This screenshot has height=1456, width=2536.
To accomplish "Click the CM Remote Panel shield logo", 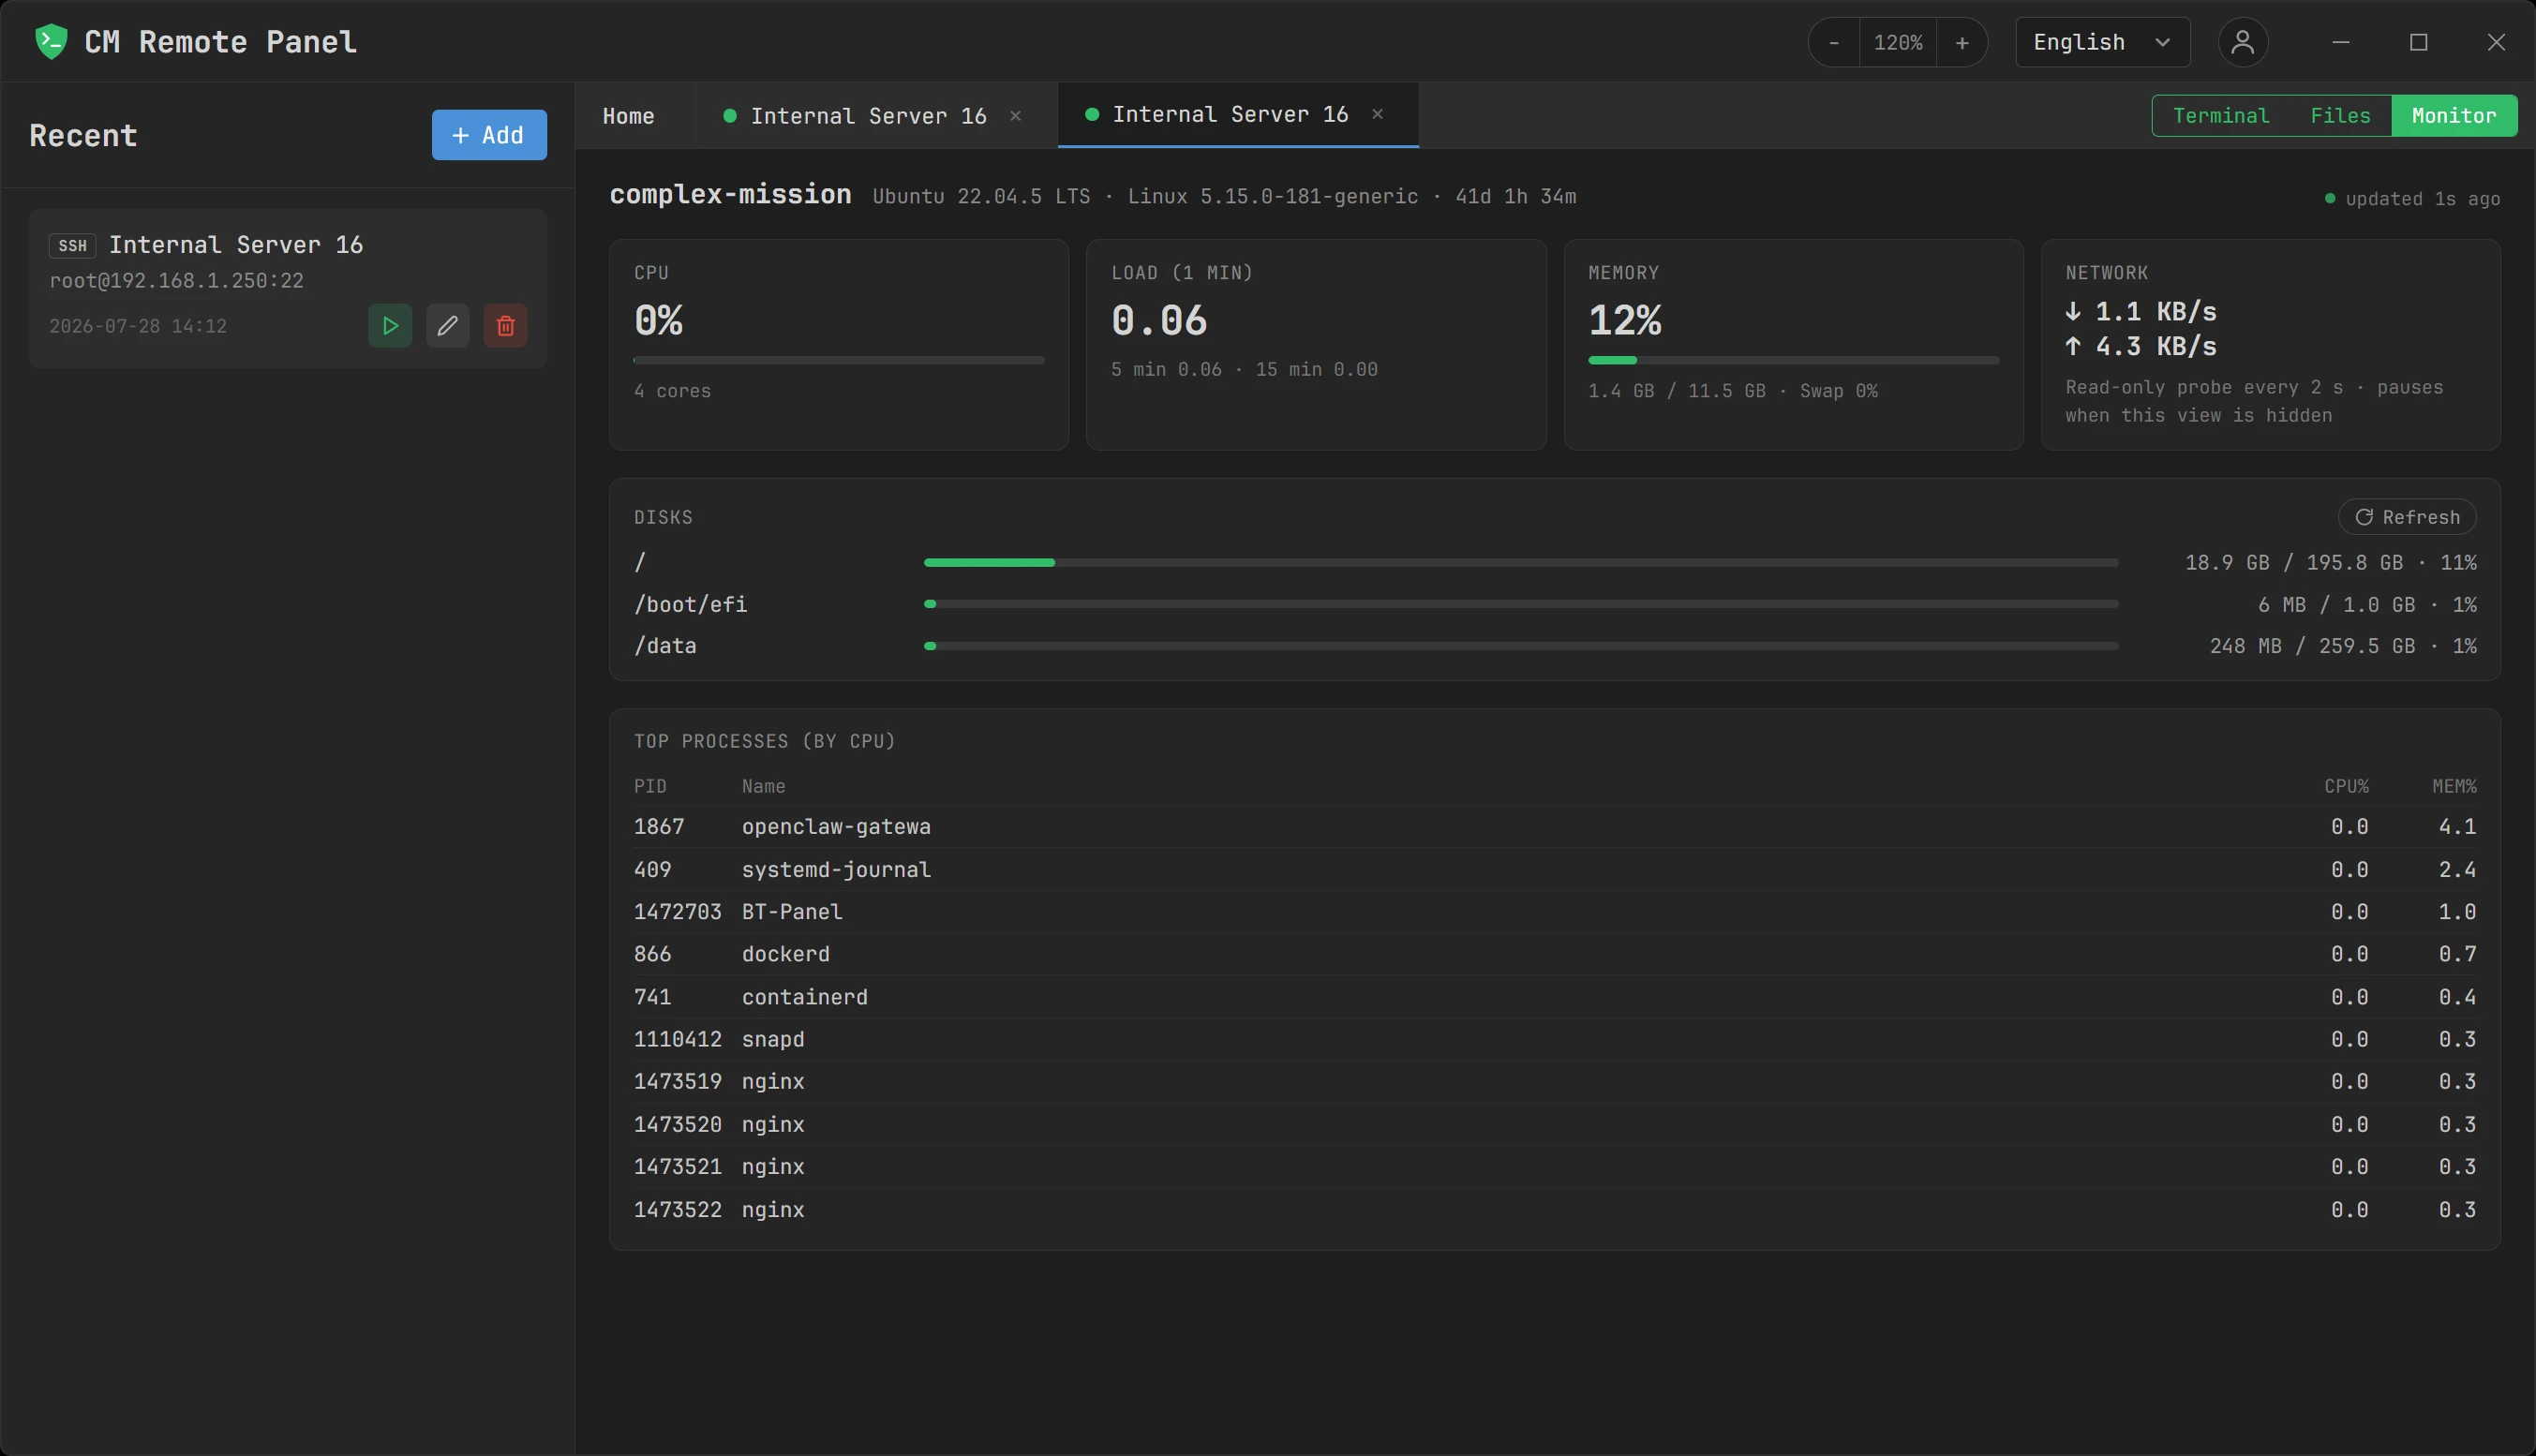I will coord(51,42).
